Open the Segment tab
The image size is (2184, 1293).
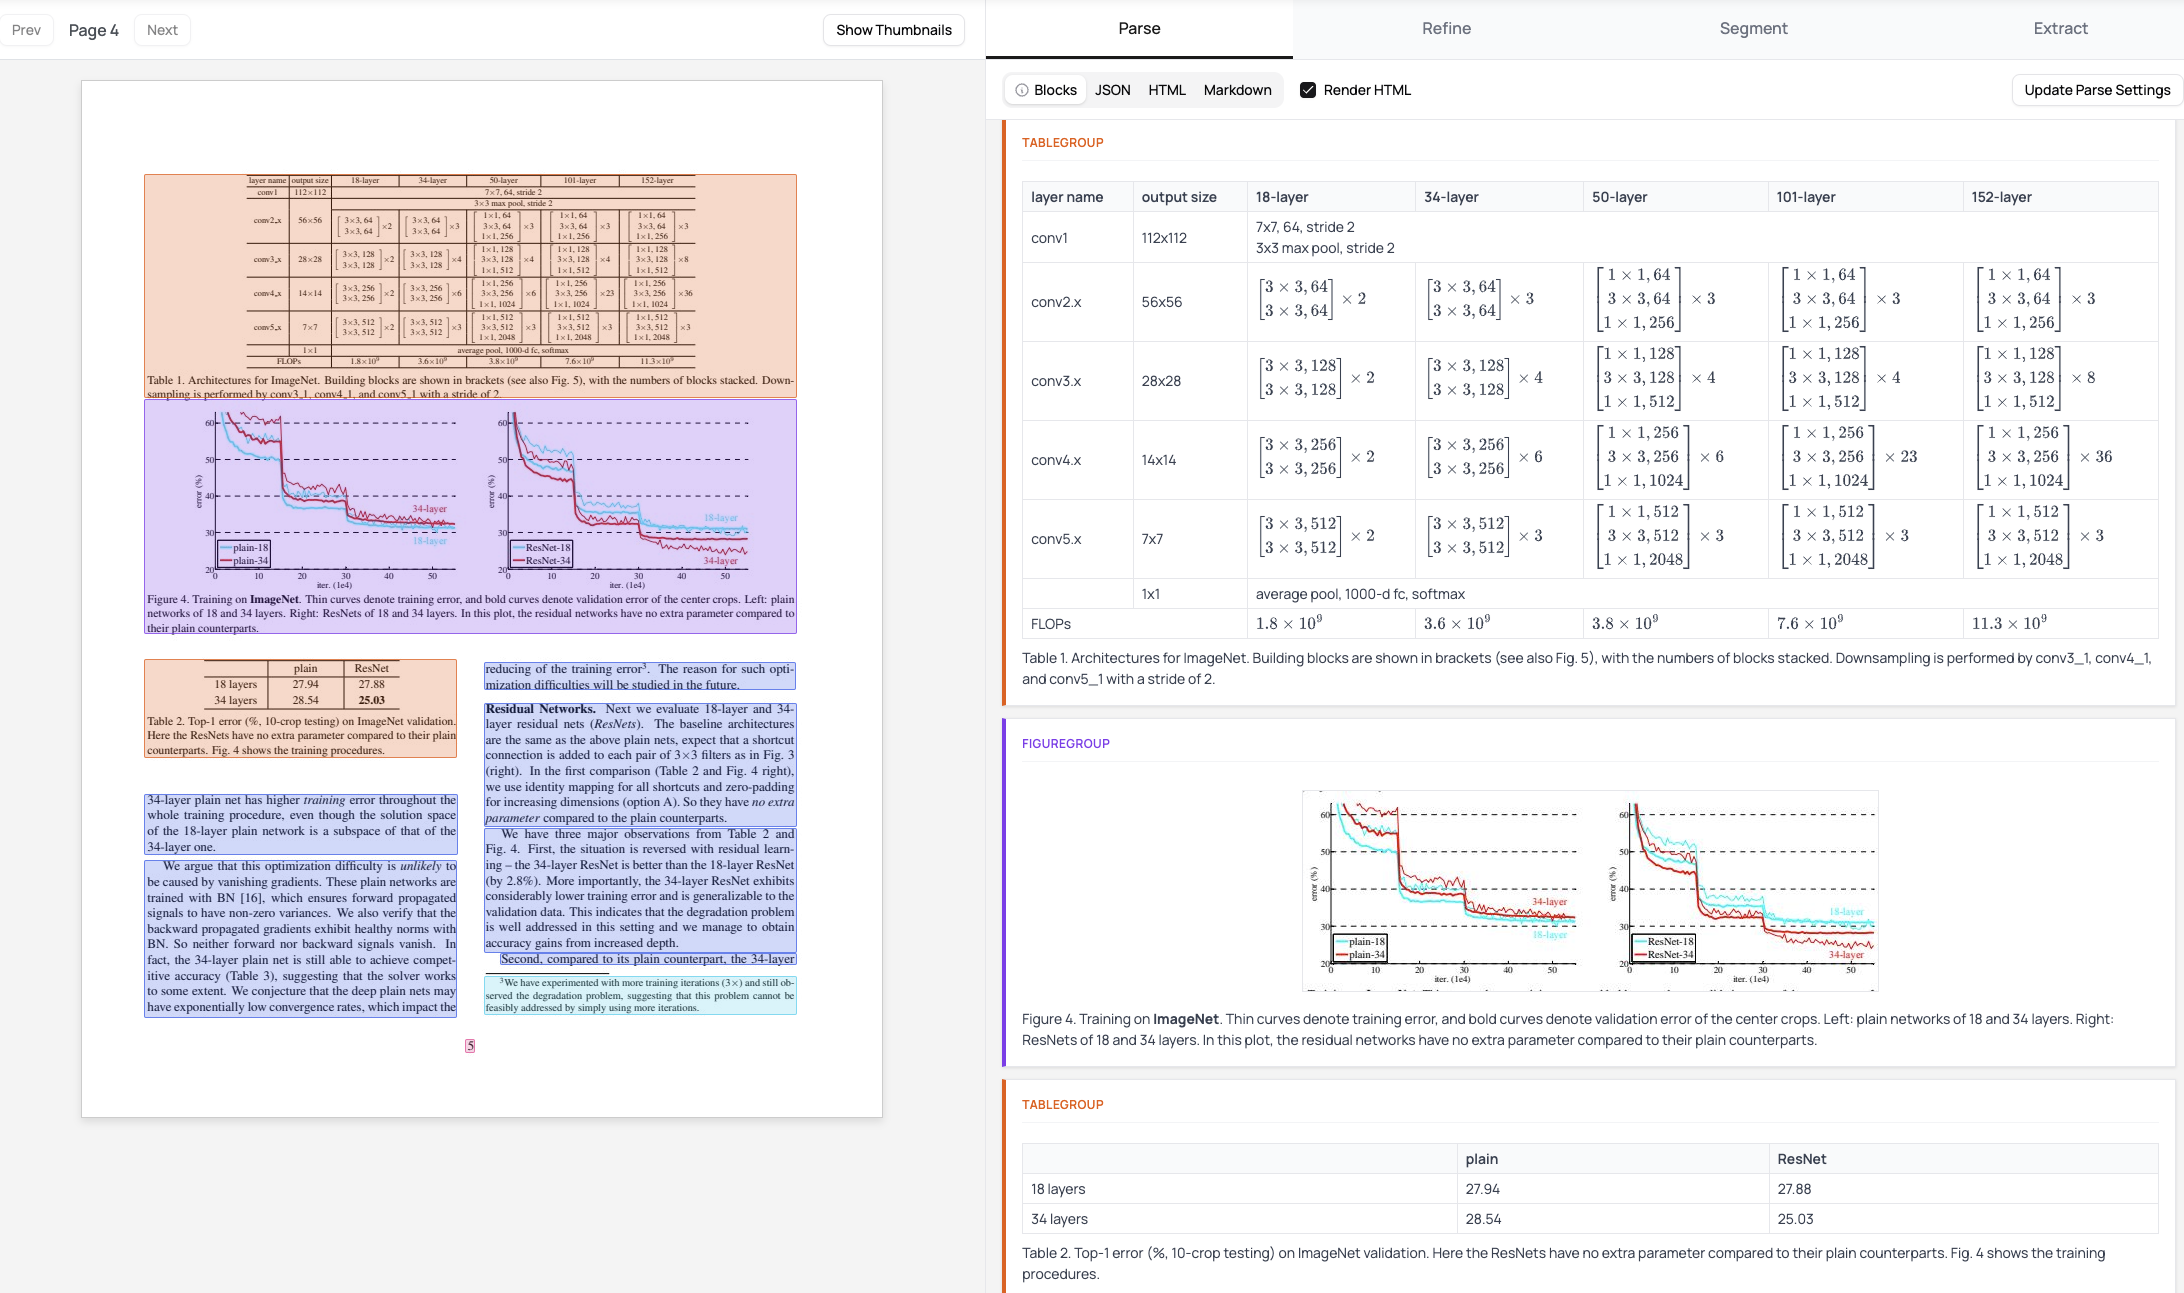(x=1753, y=28)
